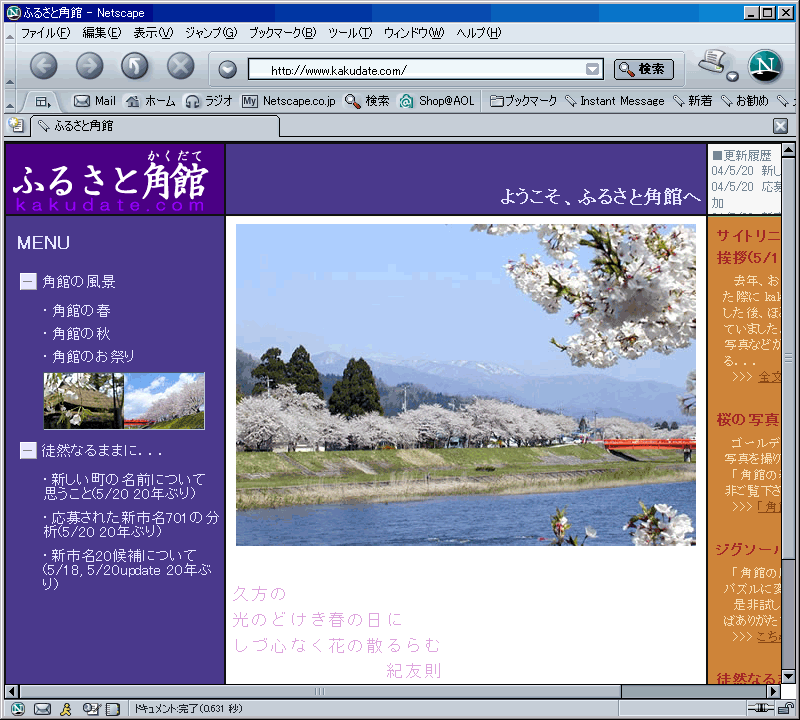The height and width of the screenshot is (720, 800).
Task: Open Shop@AOL from the personal toolbar
Action: [437, 101]
